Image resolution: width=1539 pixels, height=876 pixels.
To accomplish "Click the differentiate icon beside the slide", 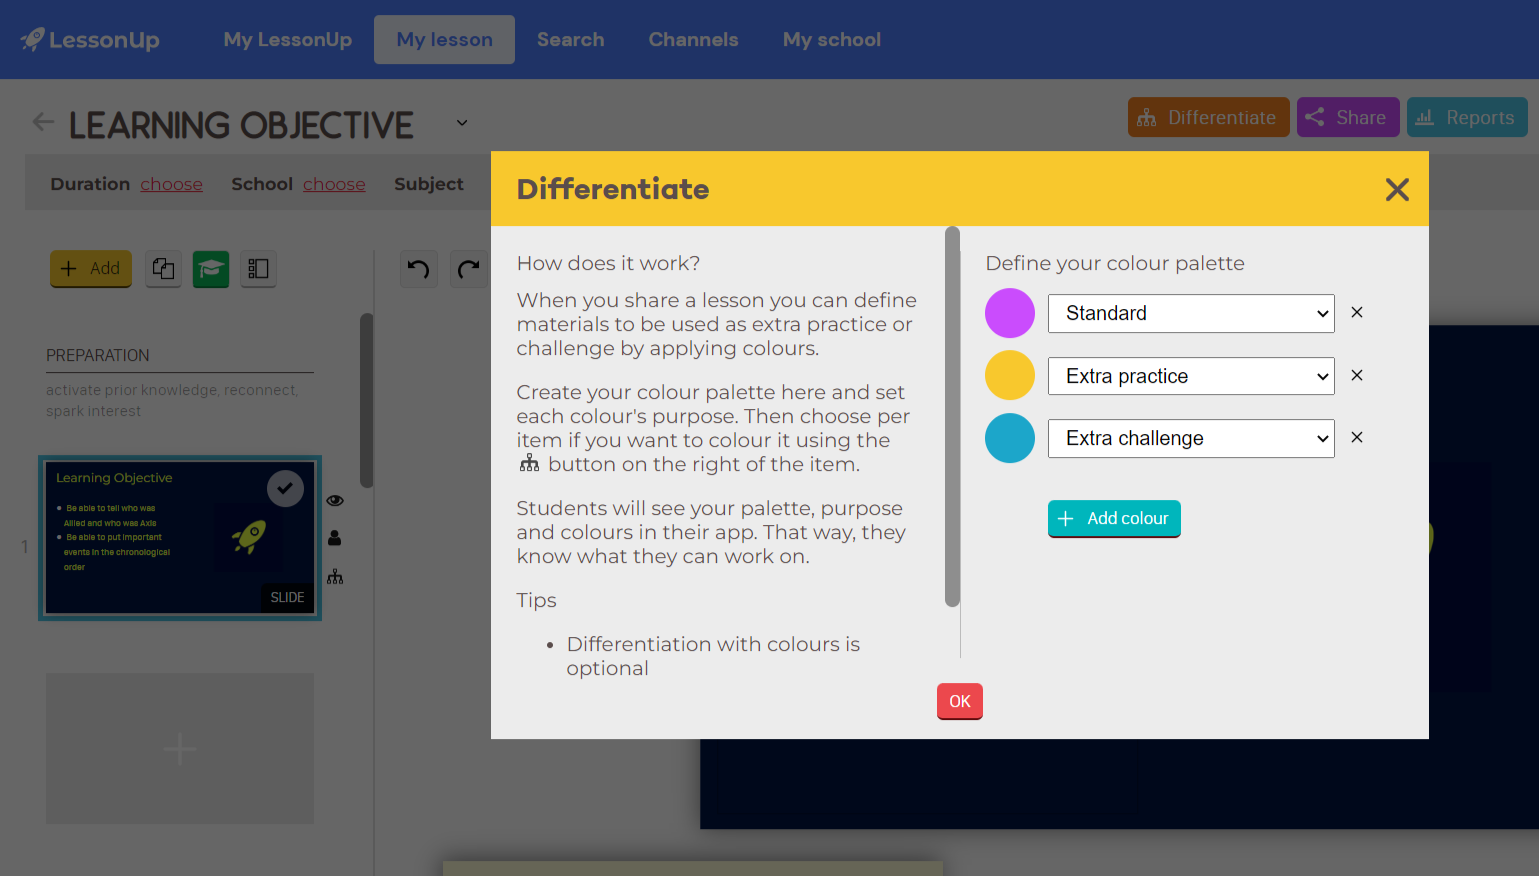I will pyautogui.click(x=335, y=577).
